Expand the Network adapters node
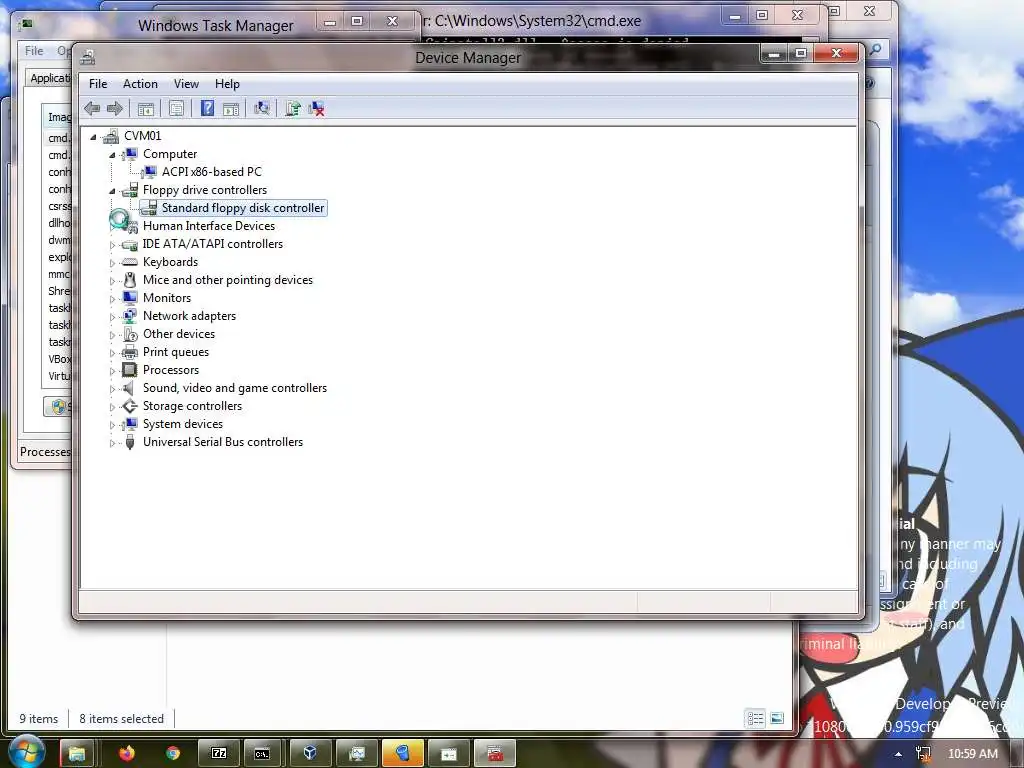 (x=112, y=317)
